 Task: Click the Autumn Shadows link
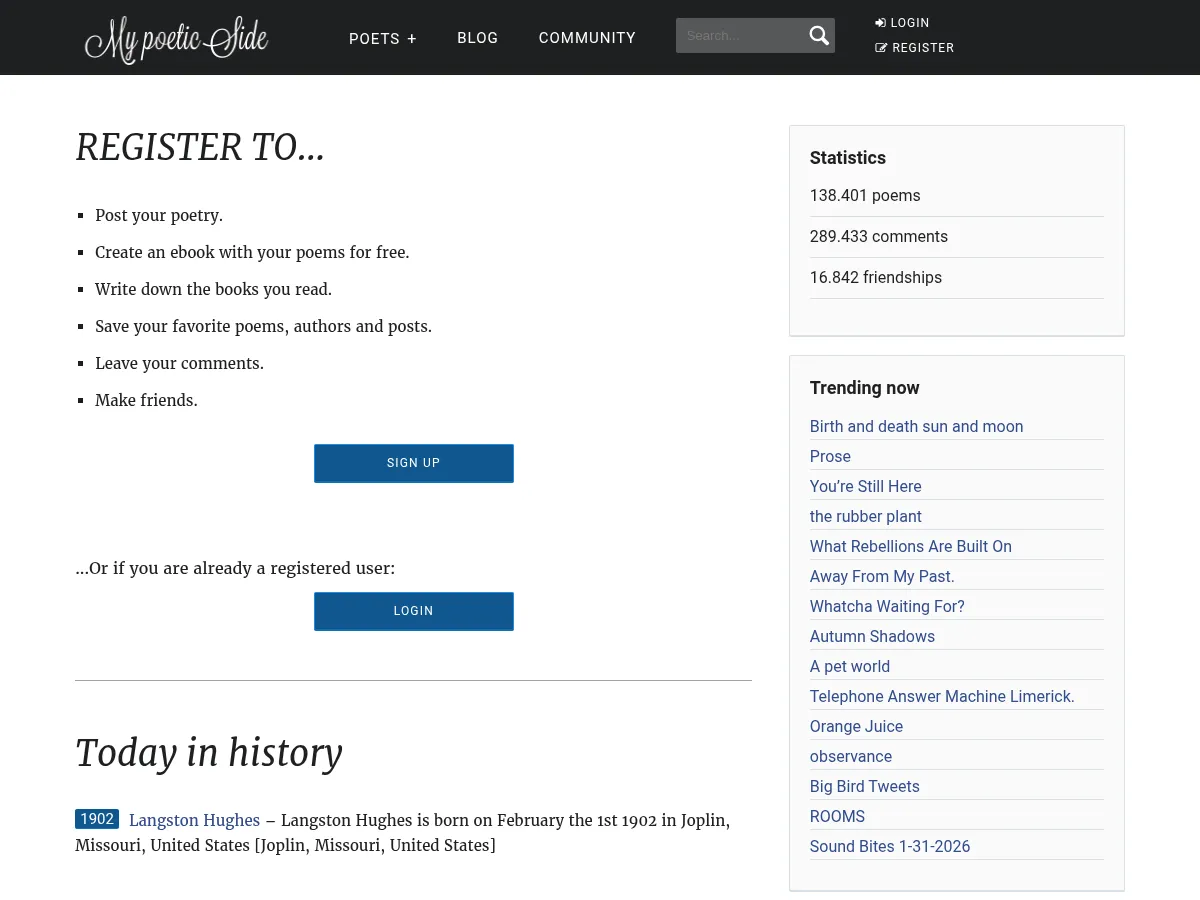(872, 636)
